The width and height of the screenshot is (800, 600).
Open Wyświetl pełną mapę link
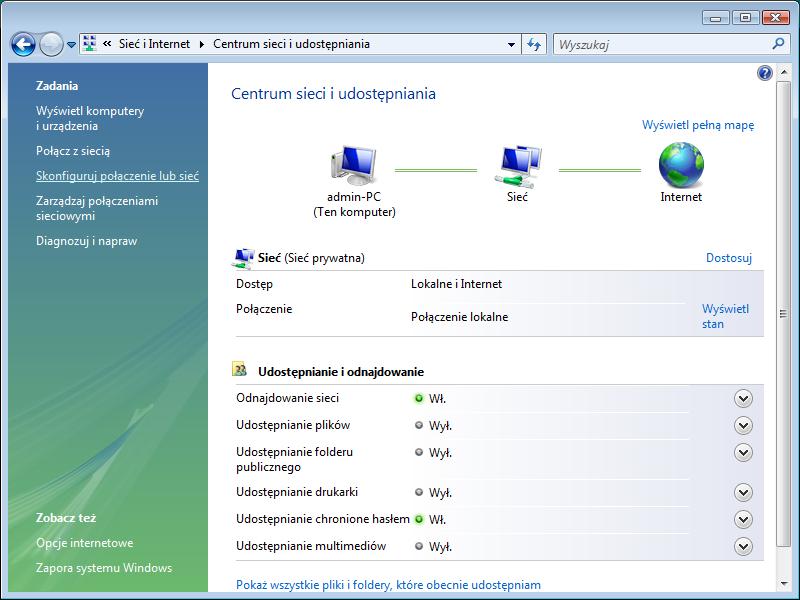point(697,125)
